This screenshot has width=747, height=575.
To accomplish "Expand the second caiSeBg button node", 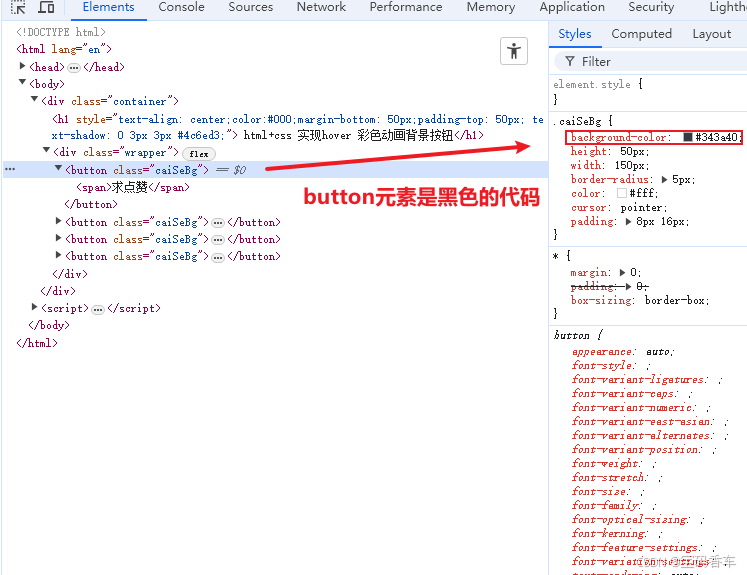I will pyautogui.click(x=58, y=221).
